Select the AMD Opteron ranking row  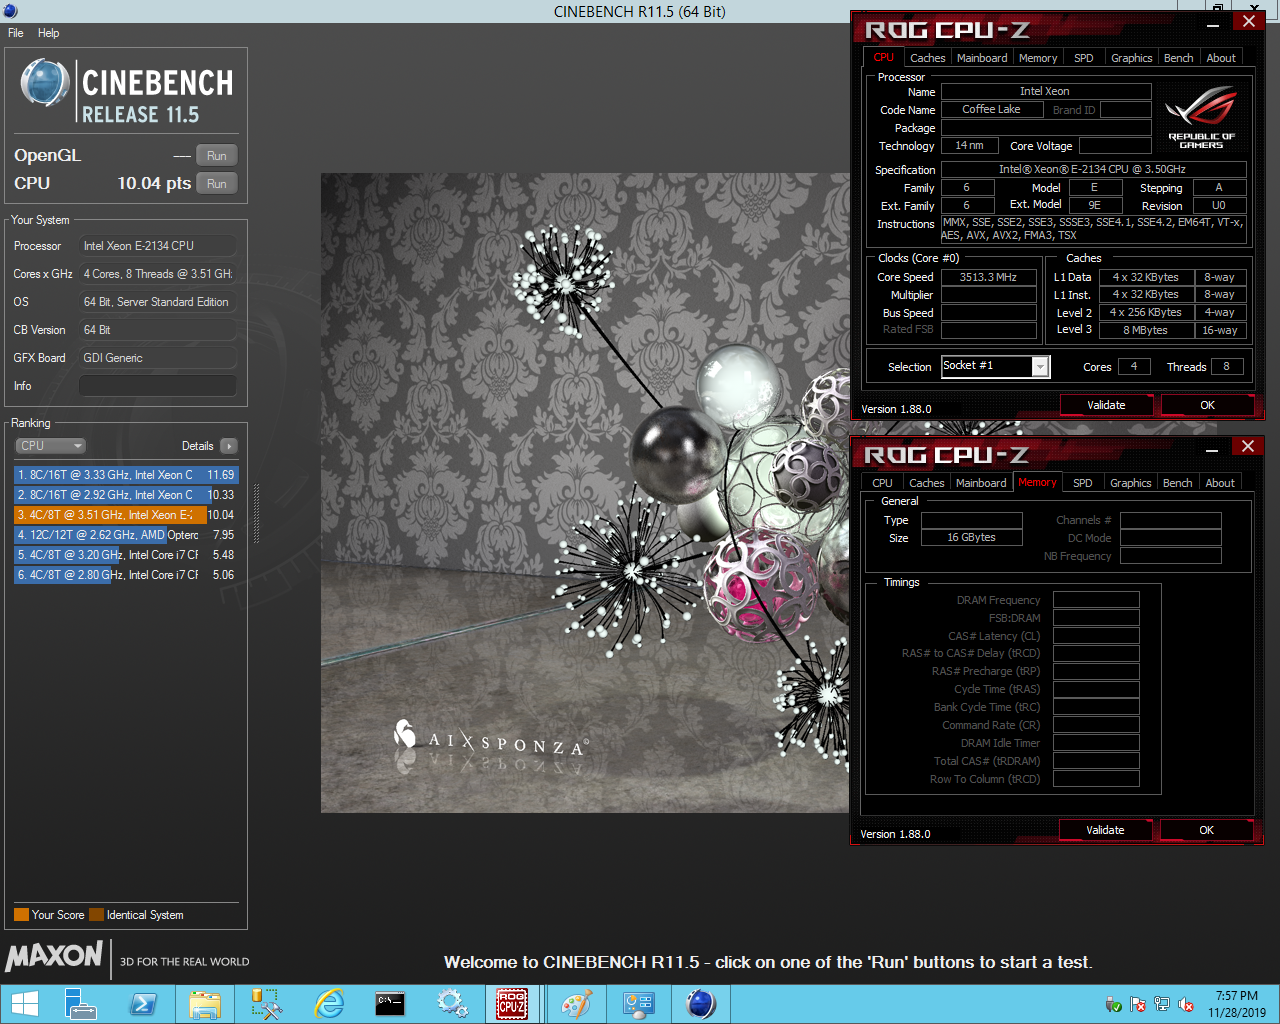click(x=126, y=535)
